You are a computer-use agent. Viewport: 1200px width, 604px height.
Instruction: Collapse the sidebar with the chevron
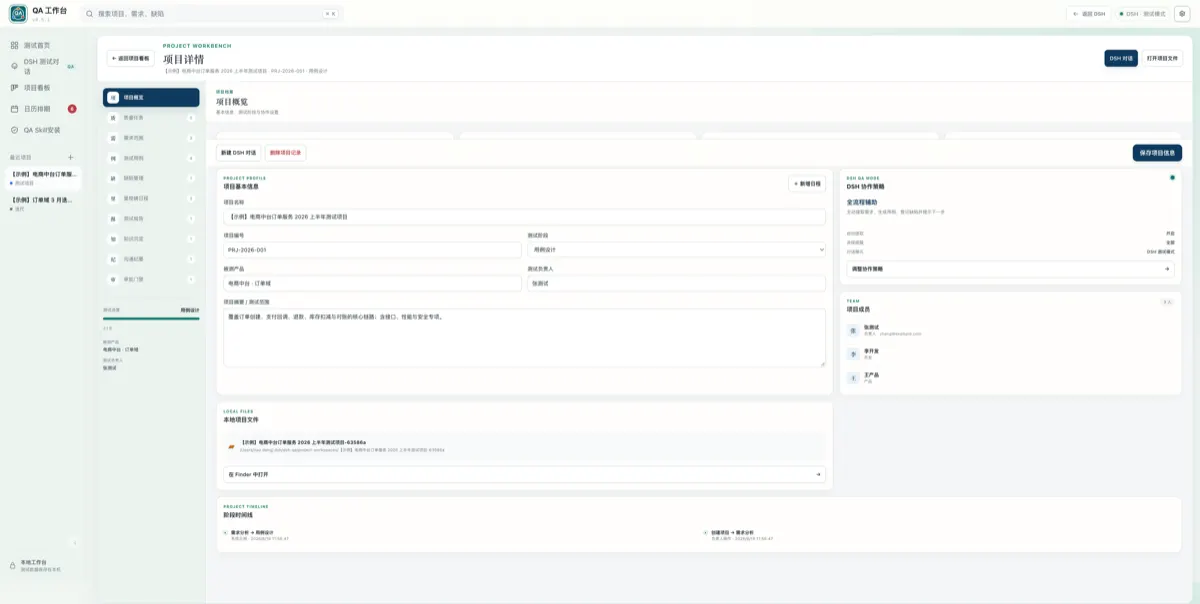(x=75, y=543)
